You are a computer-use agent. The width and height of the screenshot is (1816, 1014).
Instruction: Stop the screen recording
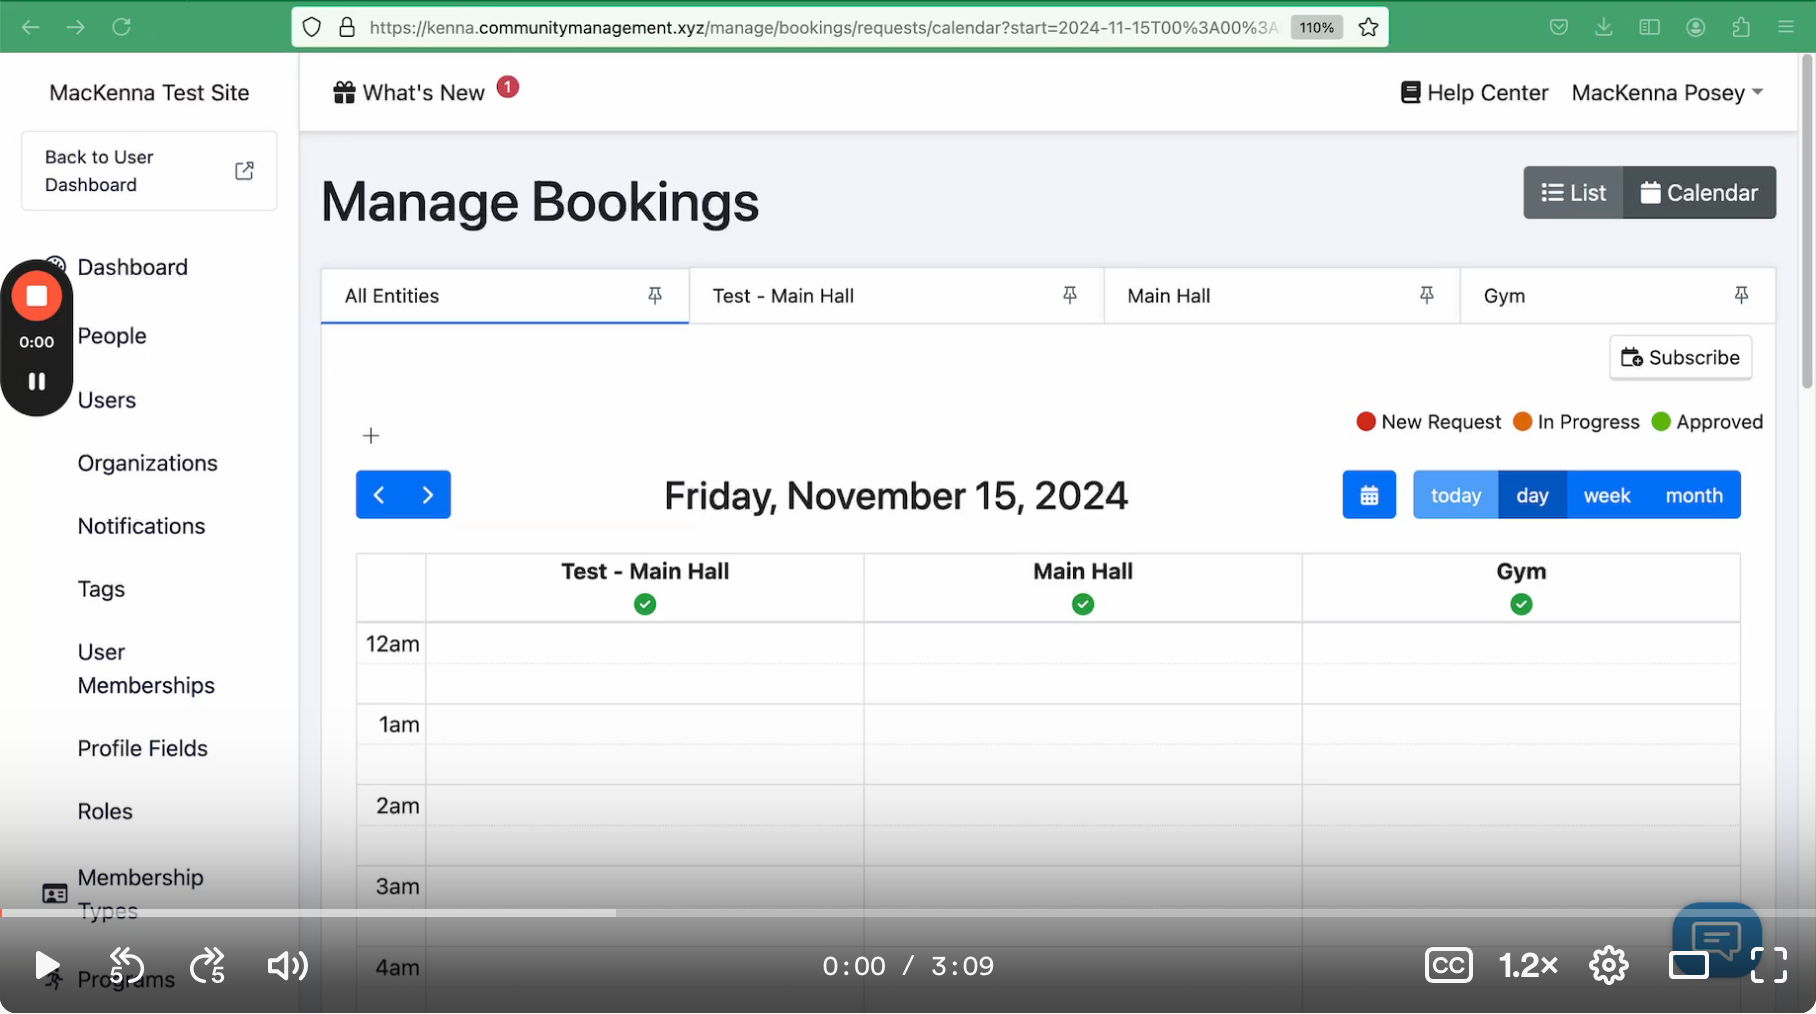[x=37, y=296]
